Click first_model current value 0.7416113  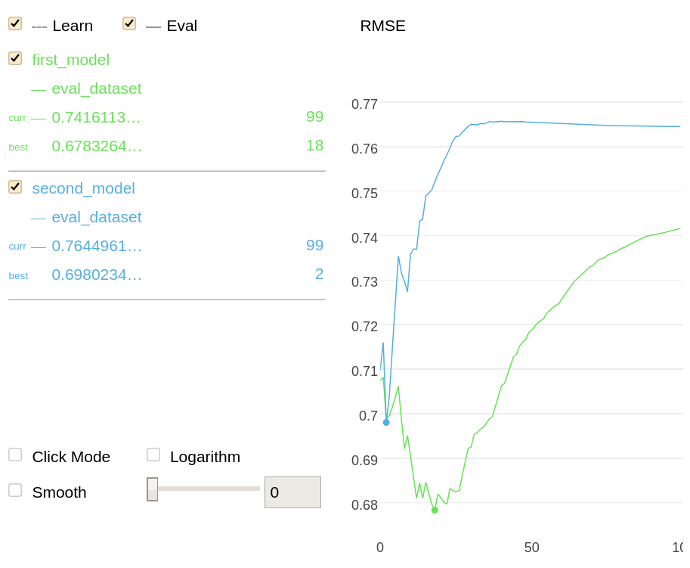point(96,118)
